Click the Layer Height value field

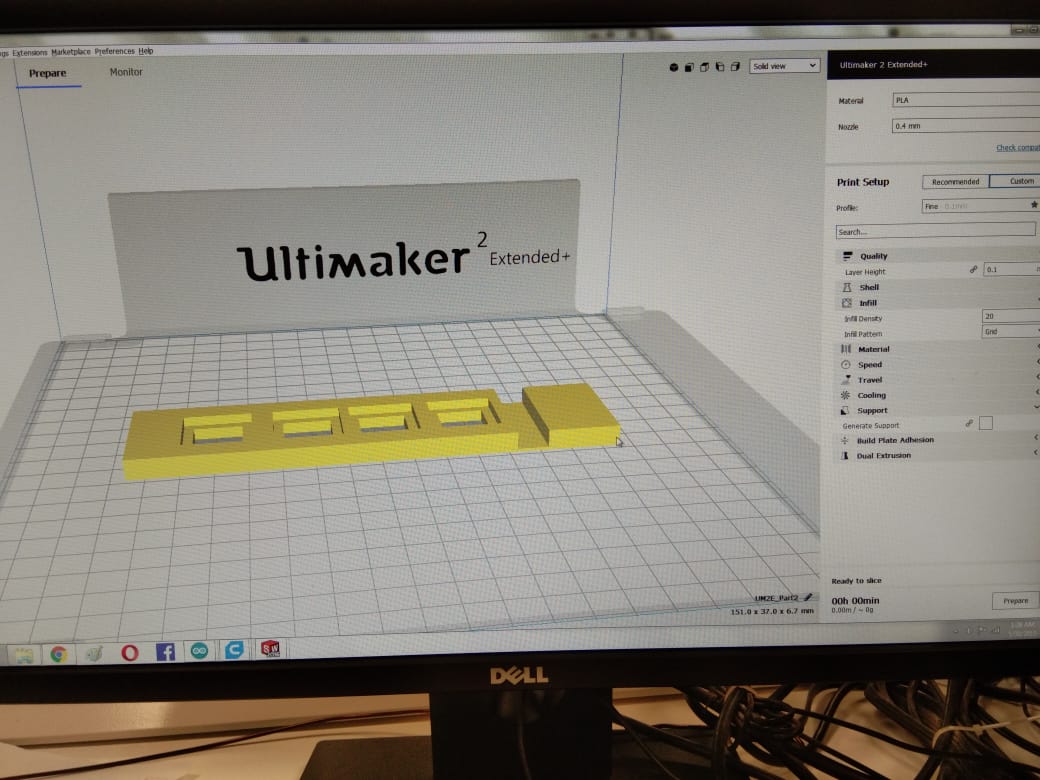coord(1011,269)
